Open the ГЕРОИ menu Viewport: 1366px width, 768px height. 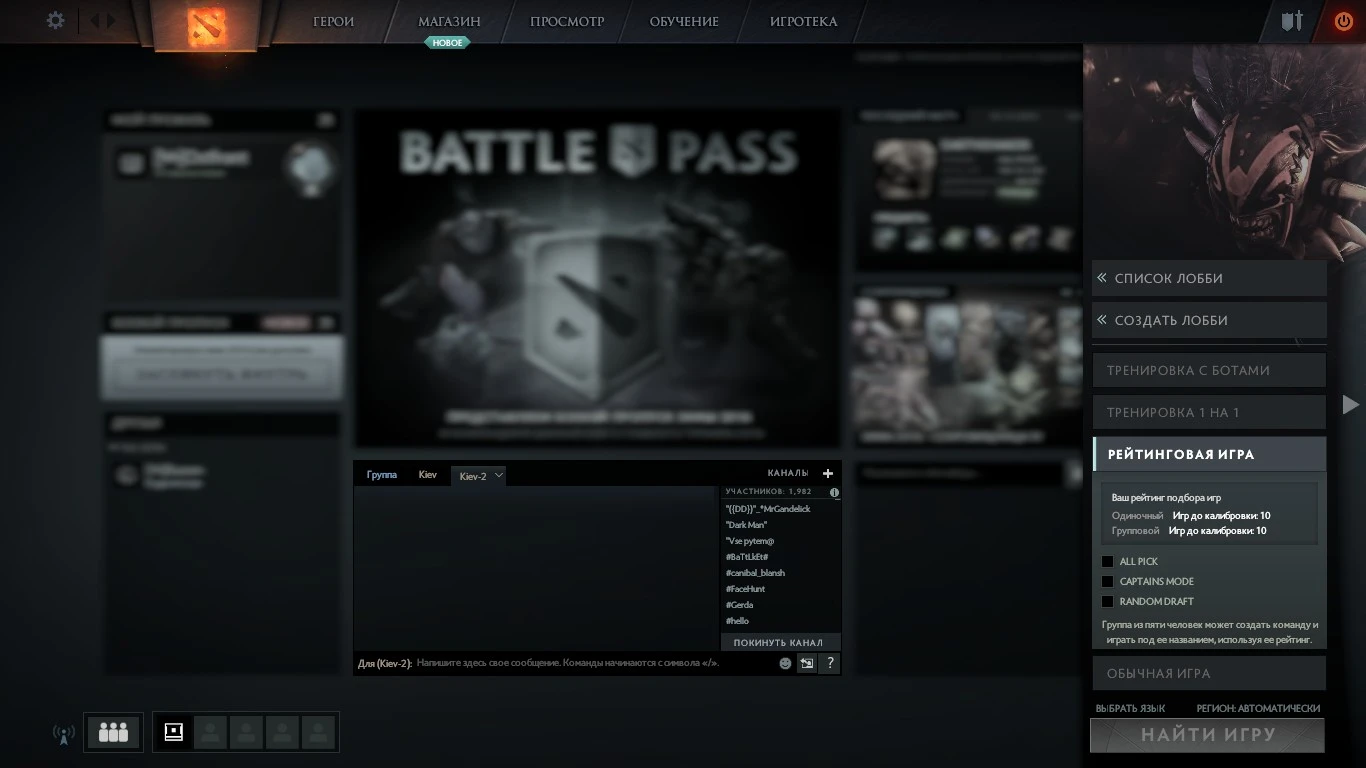tap(334, 21)
